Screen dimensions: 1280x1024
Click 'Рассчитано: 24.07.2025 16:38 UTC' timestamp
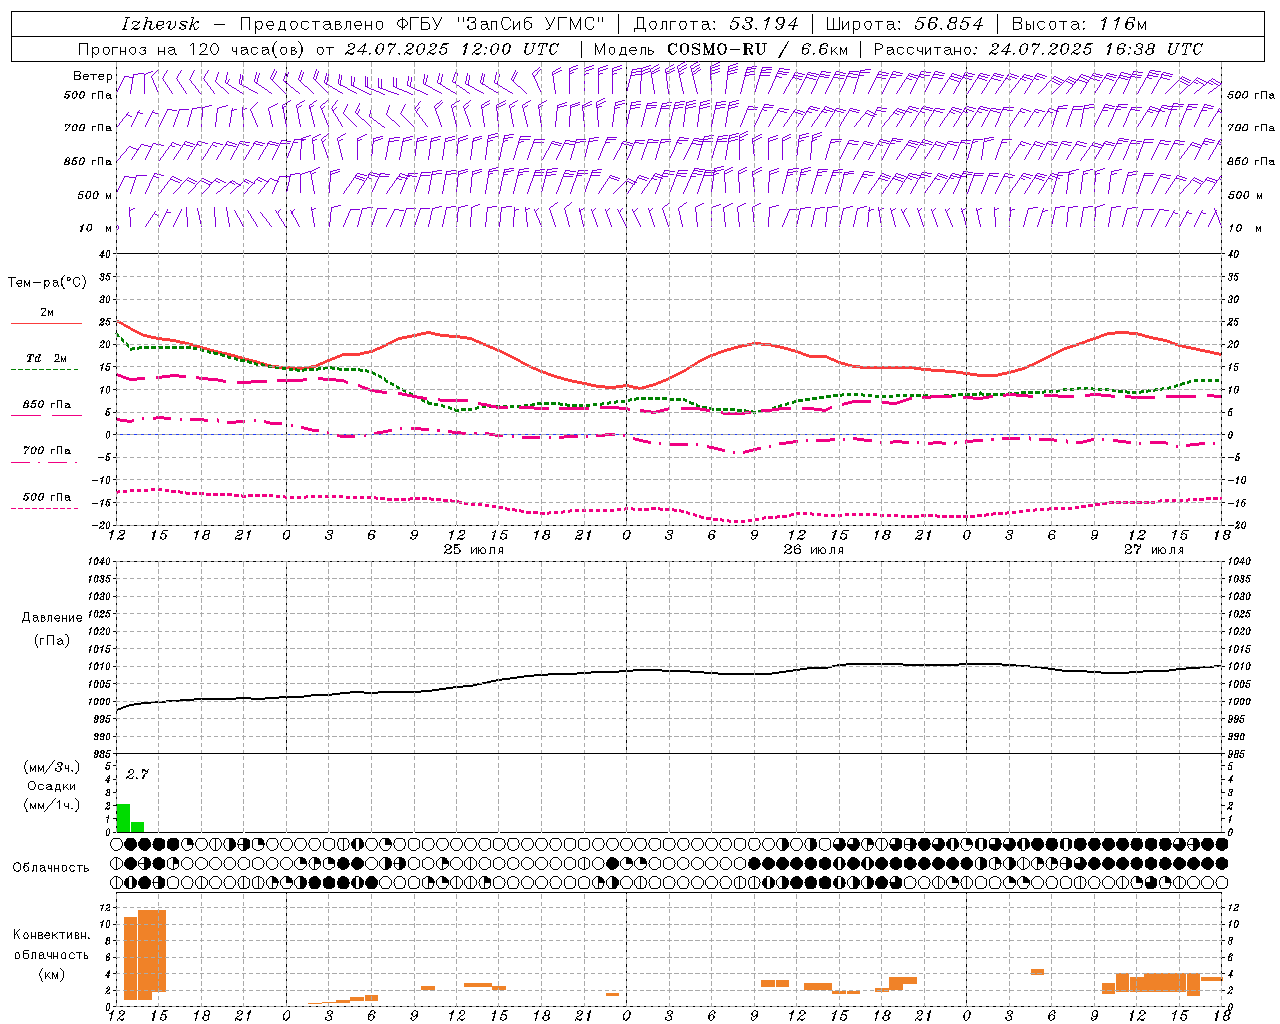coord(1038,49)
